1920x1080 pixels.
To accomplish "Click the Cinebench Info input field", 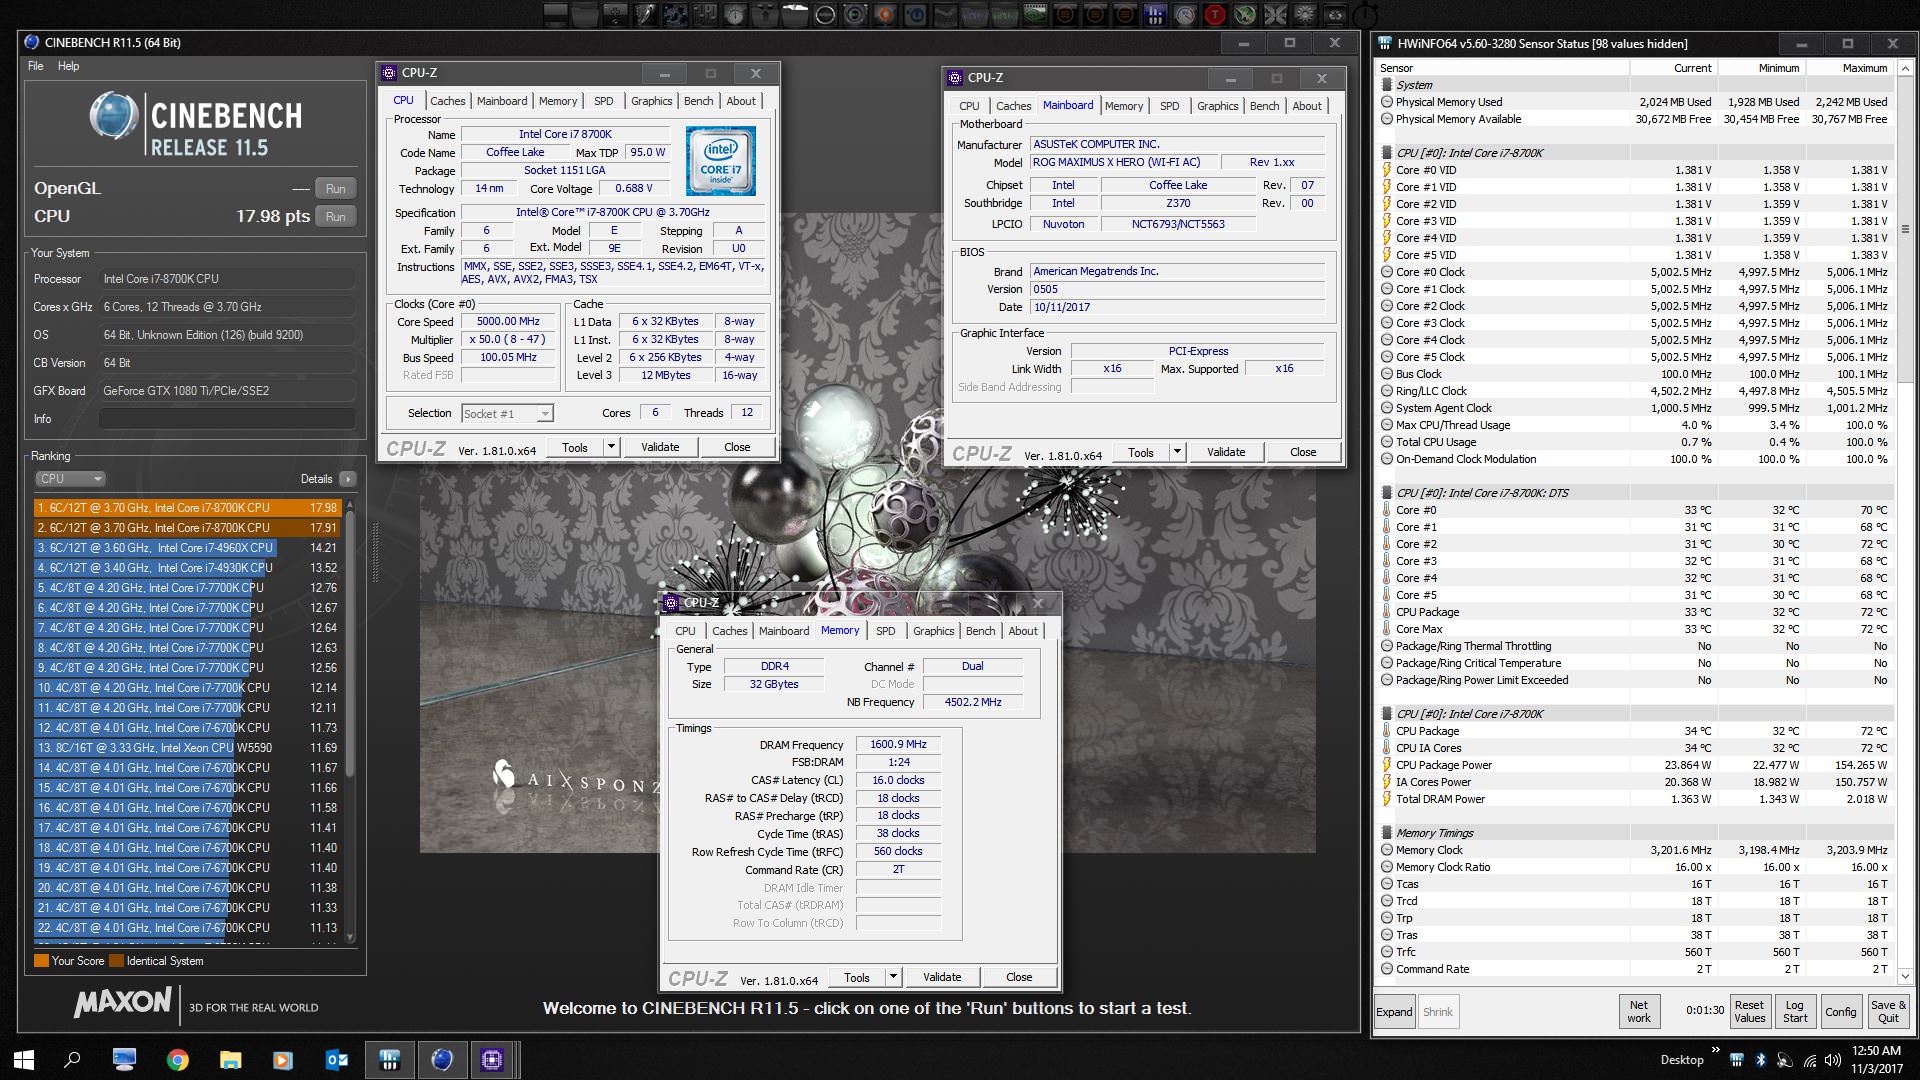I will point(227,419).
